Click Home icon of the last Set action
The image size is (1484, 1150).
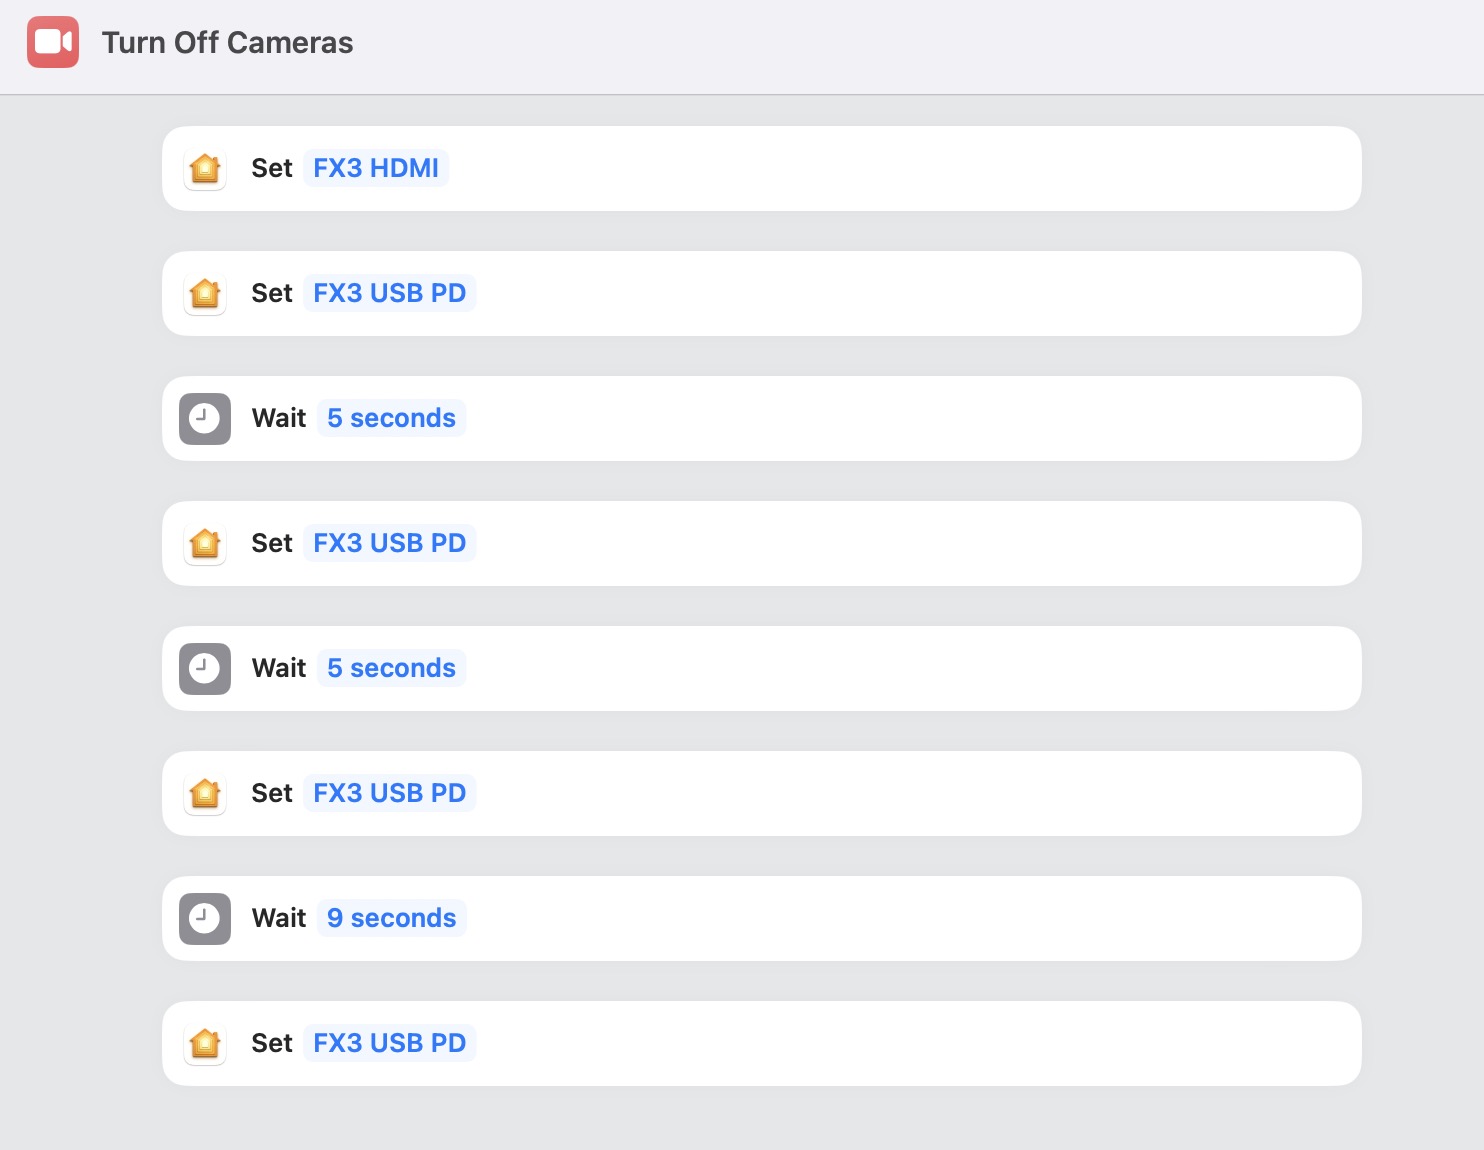point(205,1043)
